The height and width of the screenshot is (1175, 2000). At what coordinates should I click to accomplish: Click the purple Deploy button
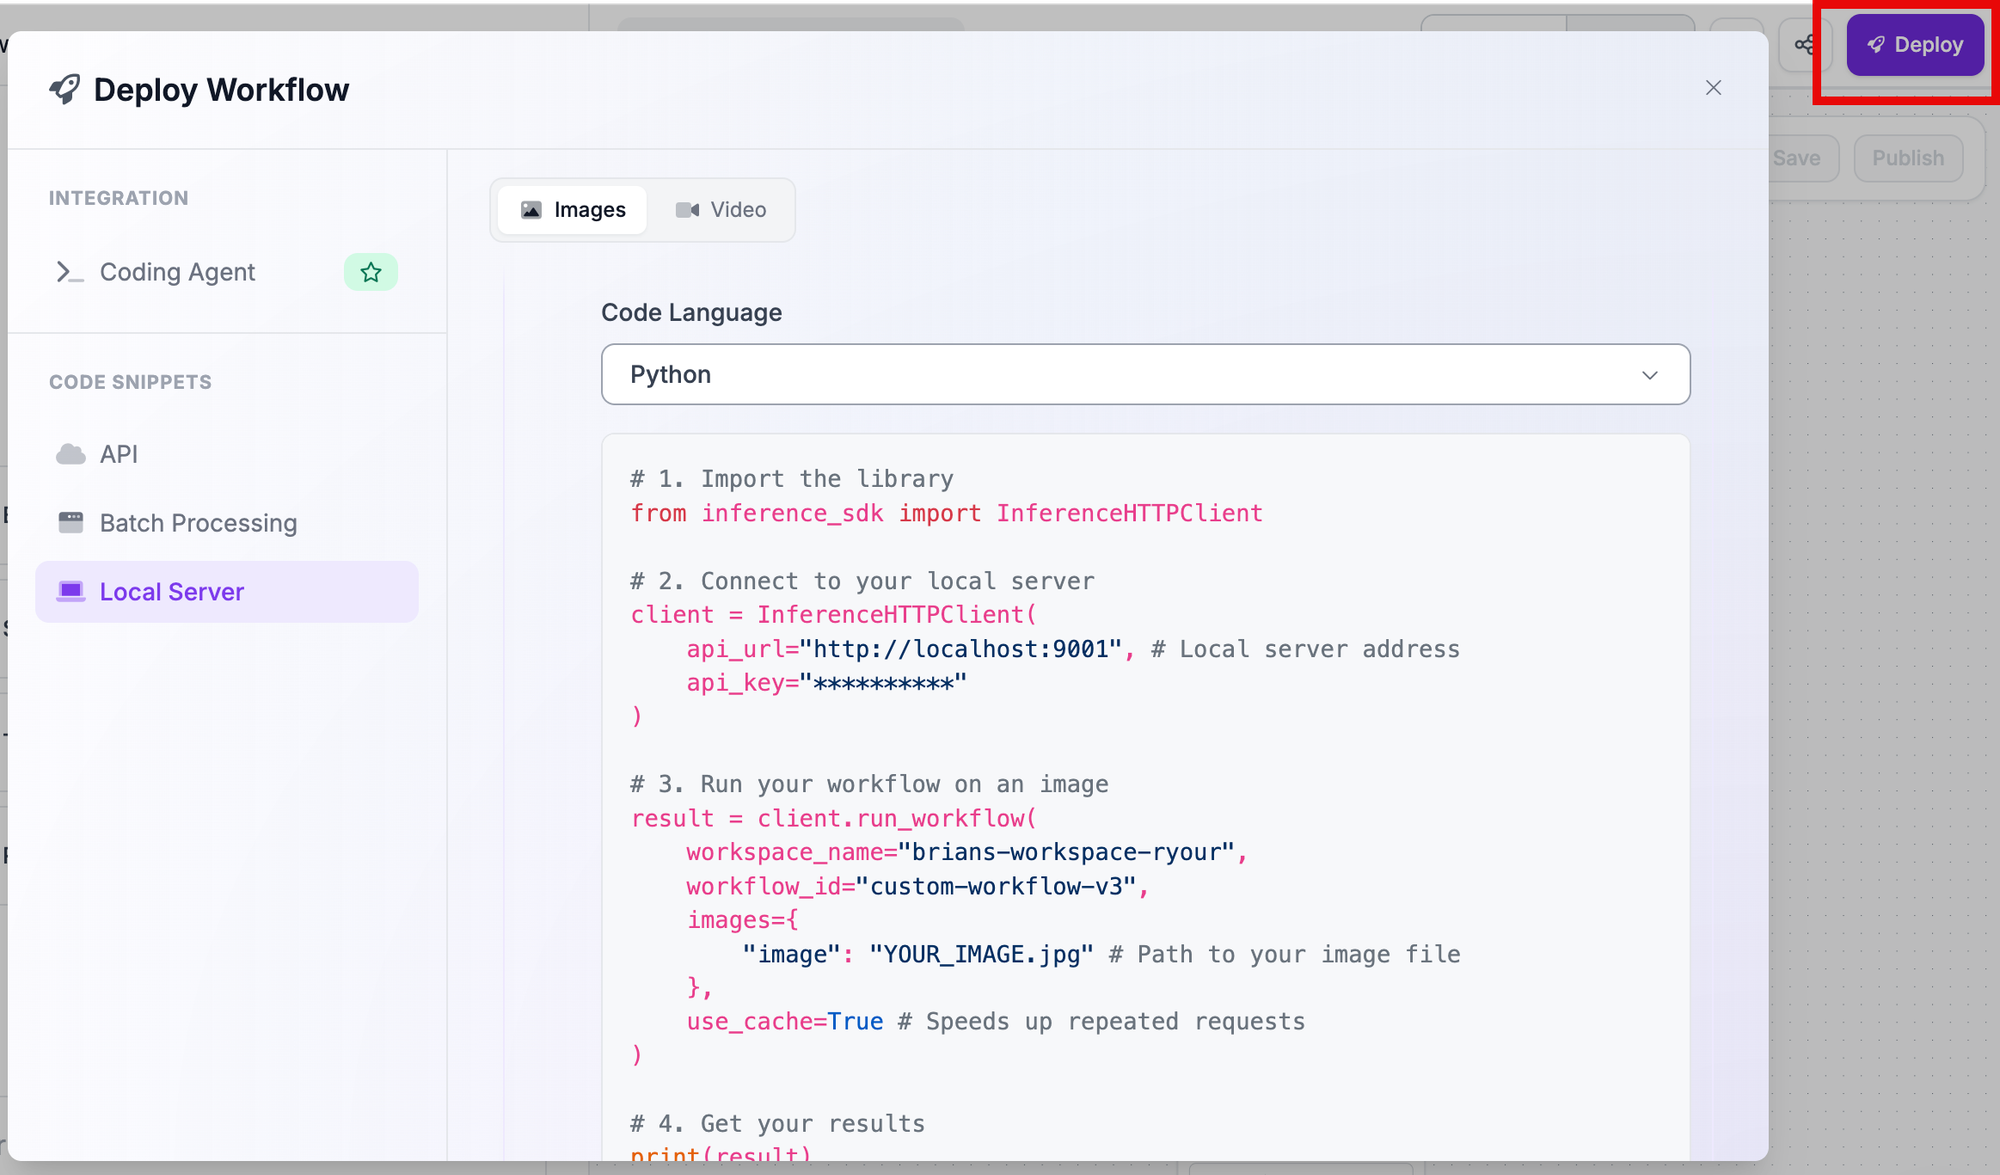(x=1915, y=45)
